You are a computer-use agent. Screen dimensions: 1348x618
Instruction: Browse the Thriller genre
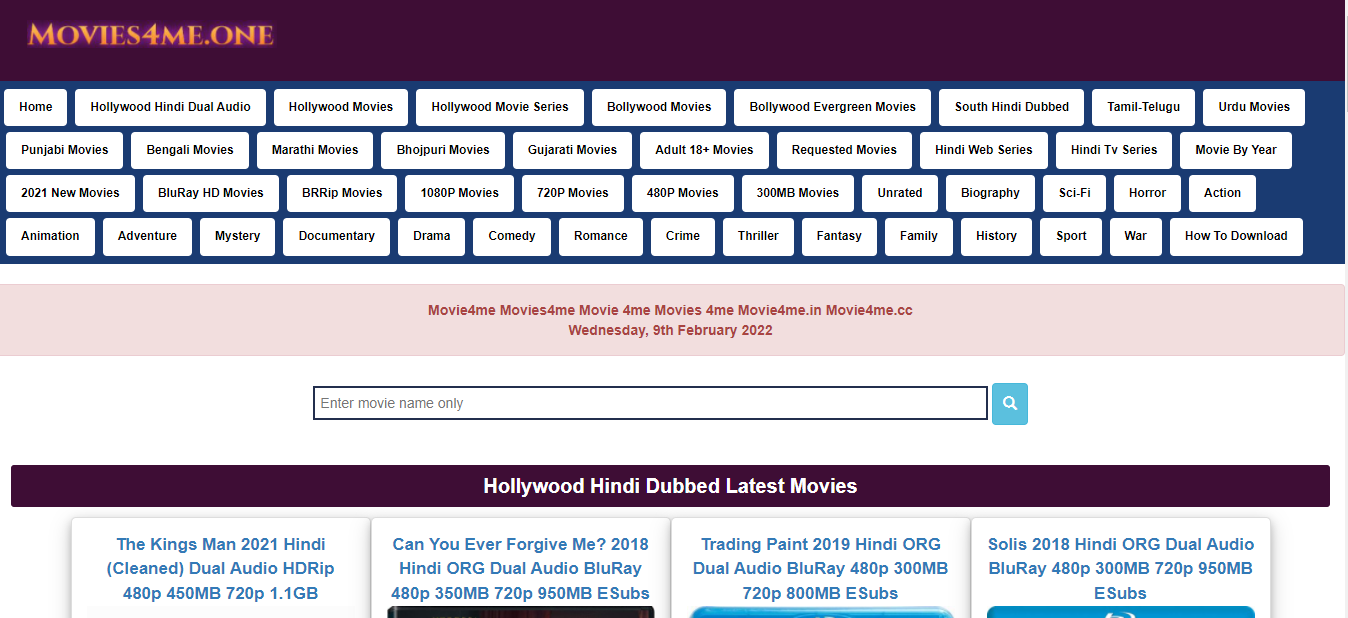[758, 236]
